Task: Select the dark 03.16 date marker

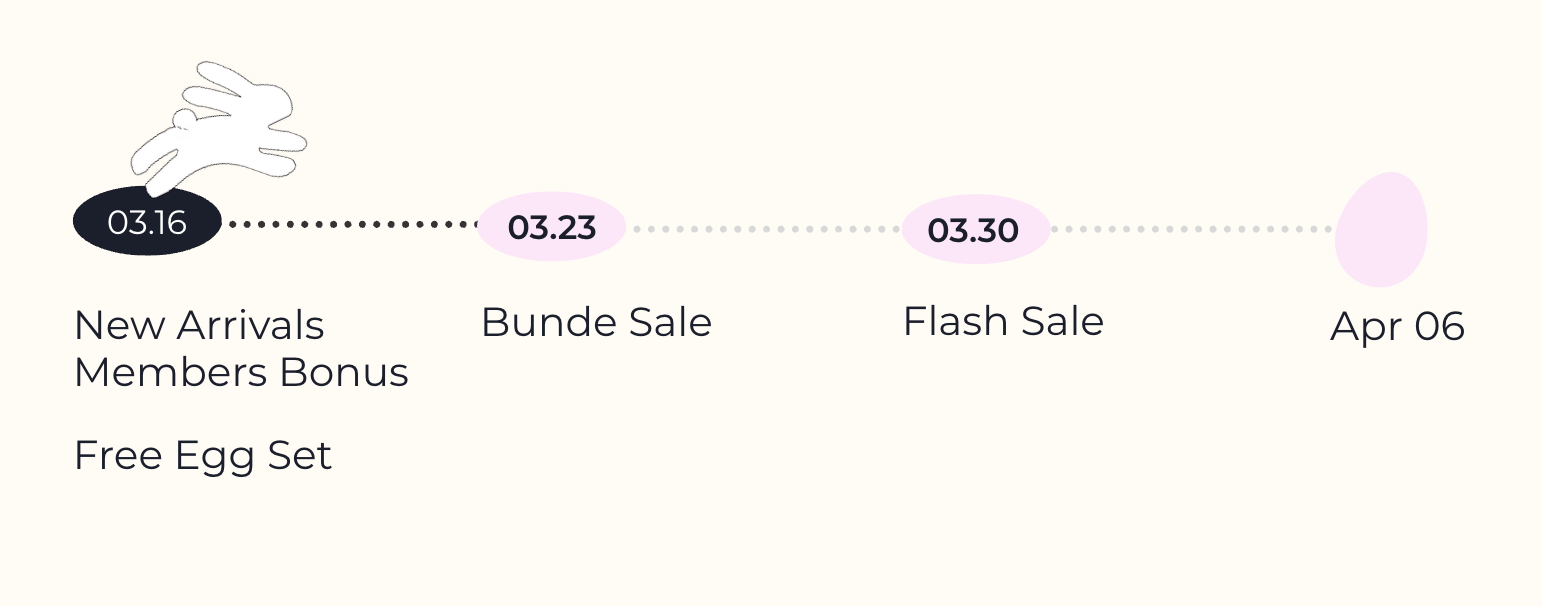Action: (x=147, y=222)
